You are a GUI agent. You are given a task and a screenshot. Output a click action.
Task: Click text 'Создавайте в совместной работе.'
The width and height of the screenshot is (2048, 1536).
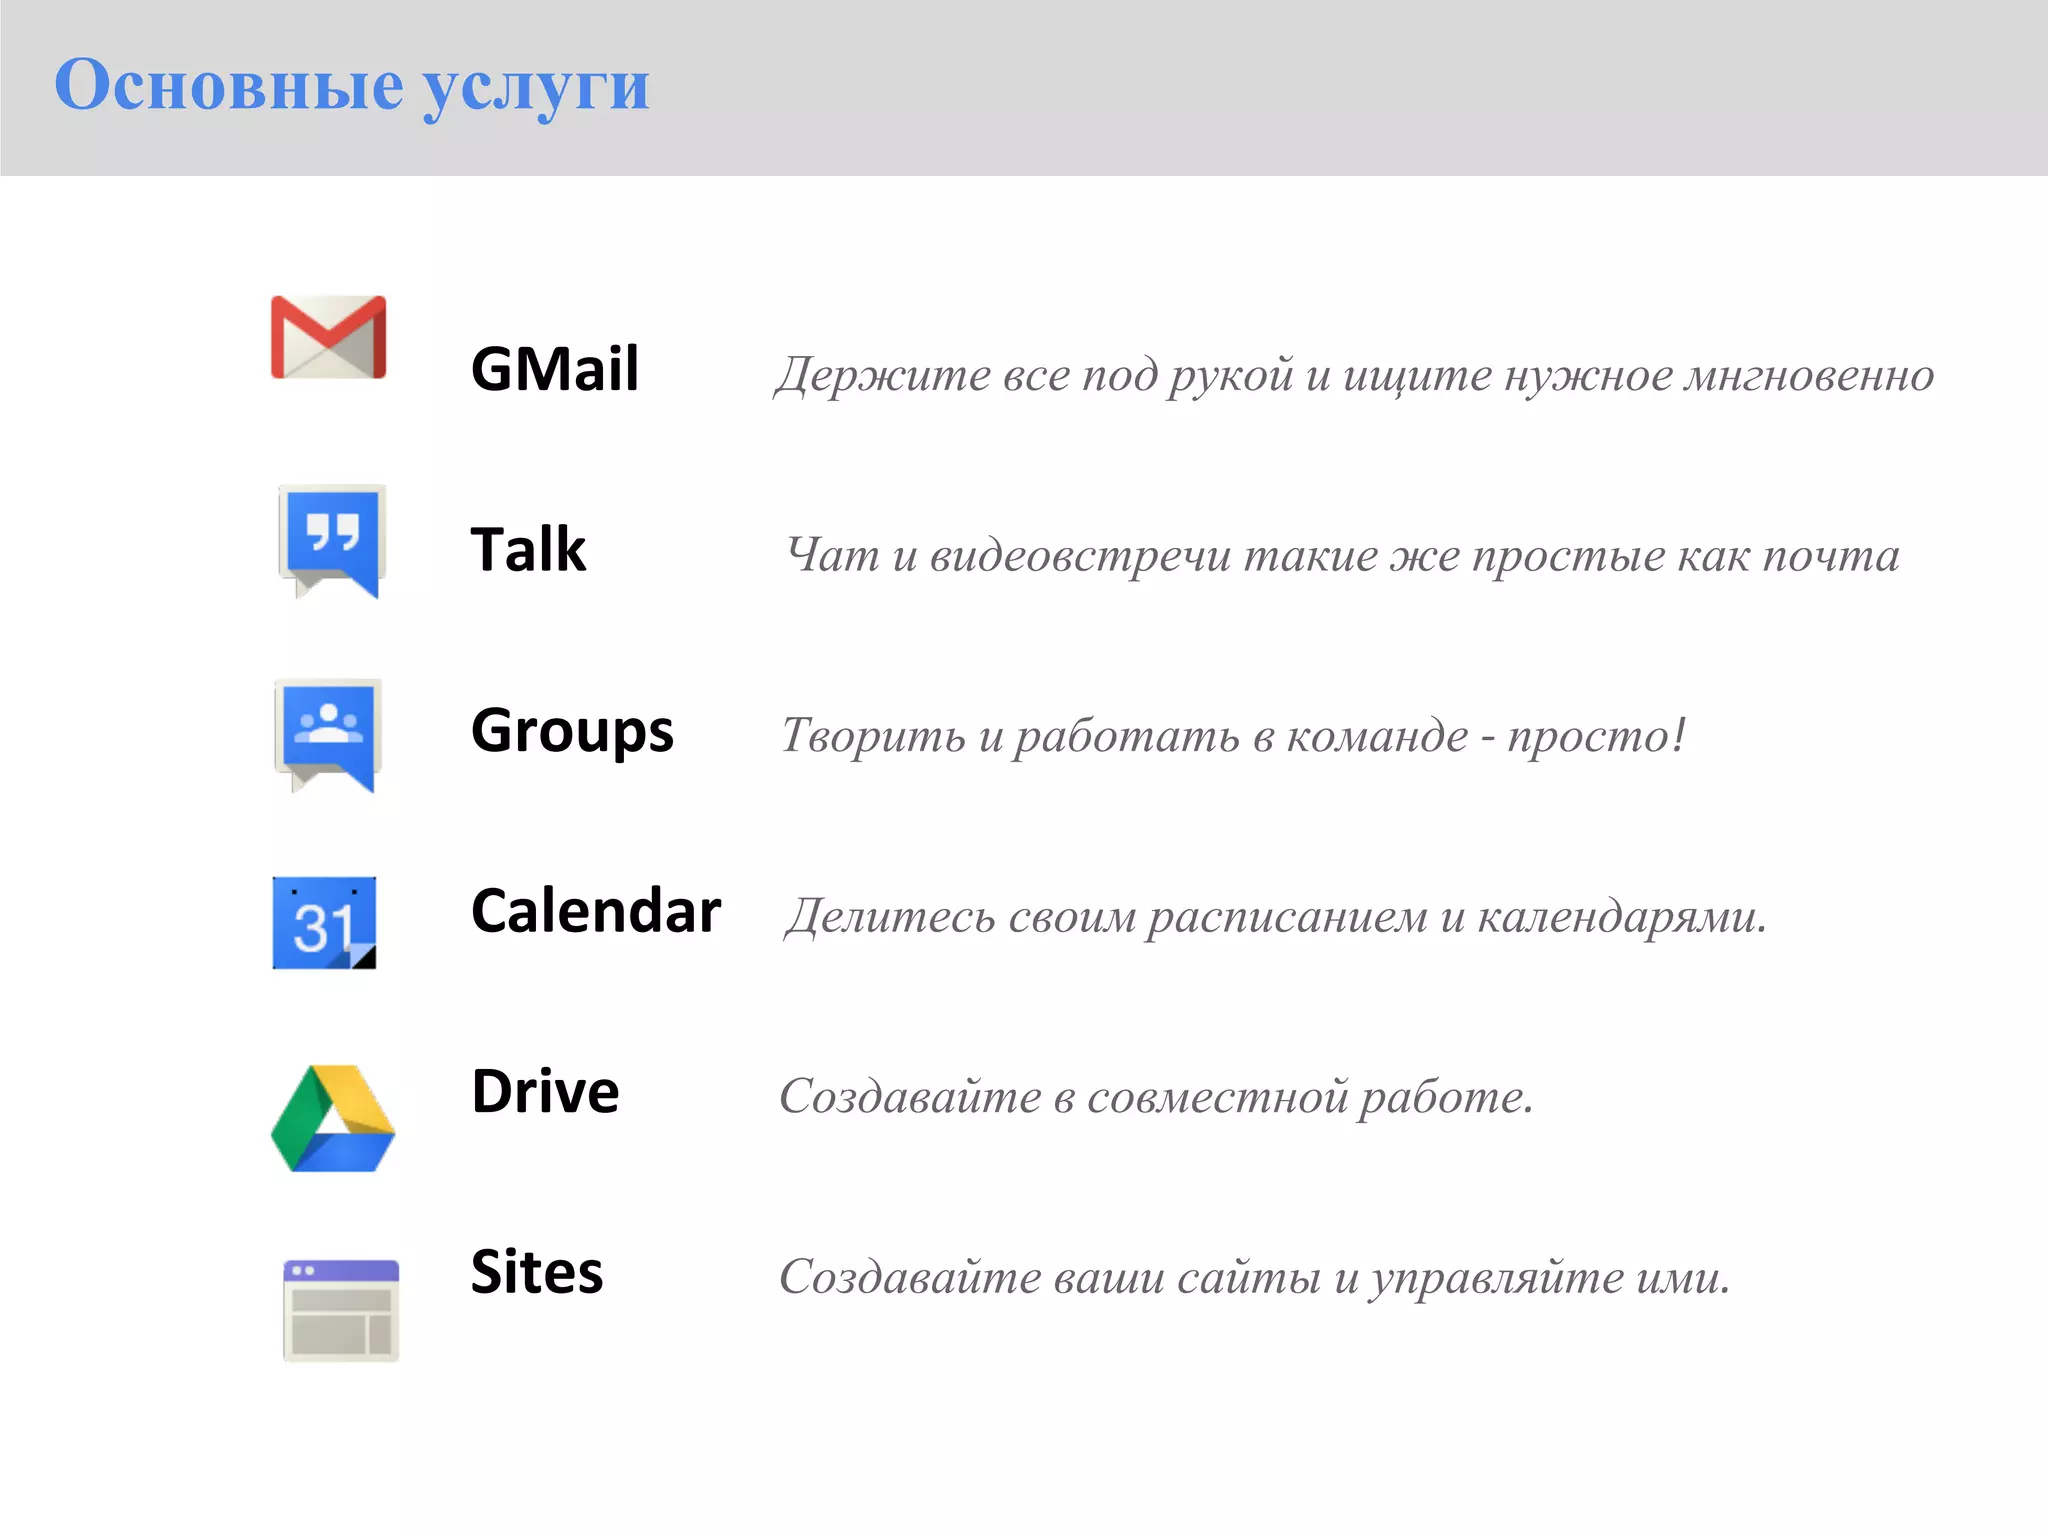click(1157, 1097)
